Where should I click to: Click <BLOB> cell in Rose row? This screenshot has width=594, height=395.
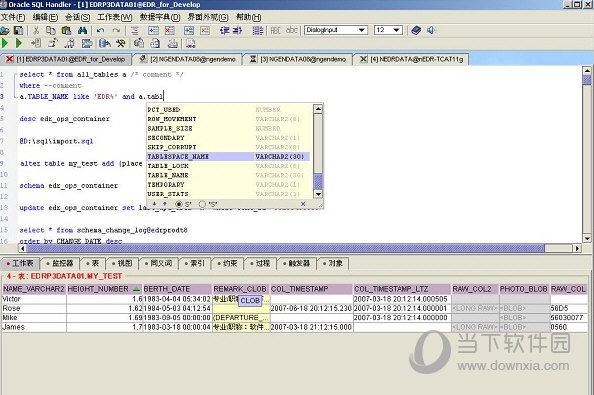[524, 308]
